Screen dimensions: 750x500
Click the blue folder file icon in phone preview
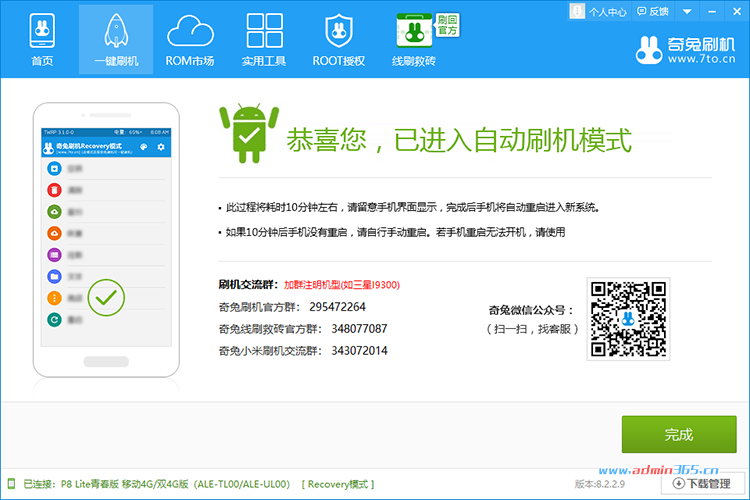[55, 276]
